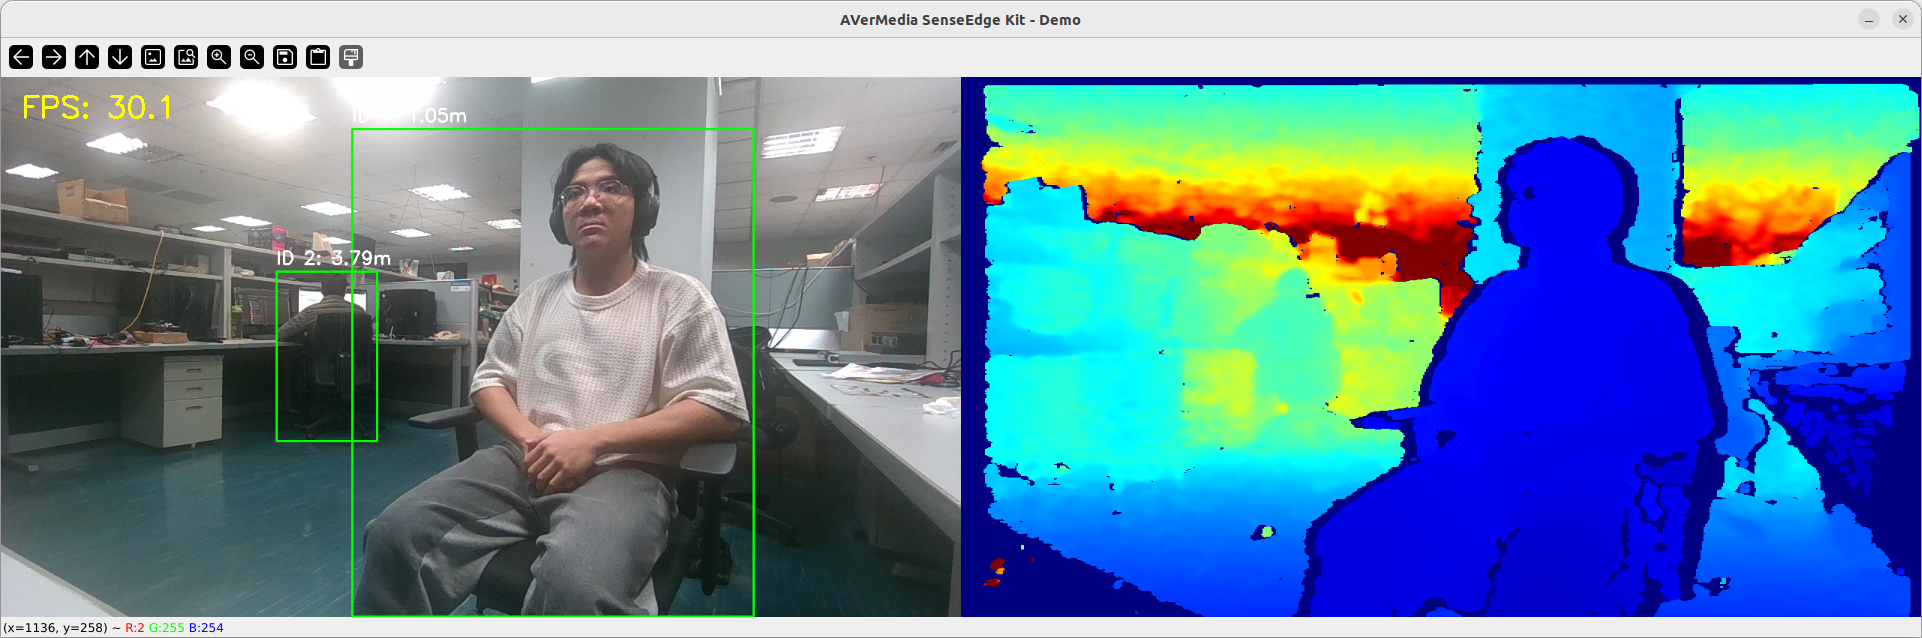
Task: Click the window title AVerMedia SenseEdge Kit - Demo
Action: pyautogui.click(x=960, y=20)
